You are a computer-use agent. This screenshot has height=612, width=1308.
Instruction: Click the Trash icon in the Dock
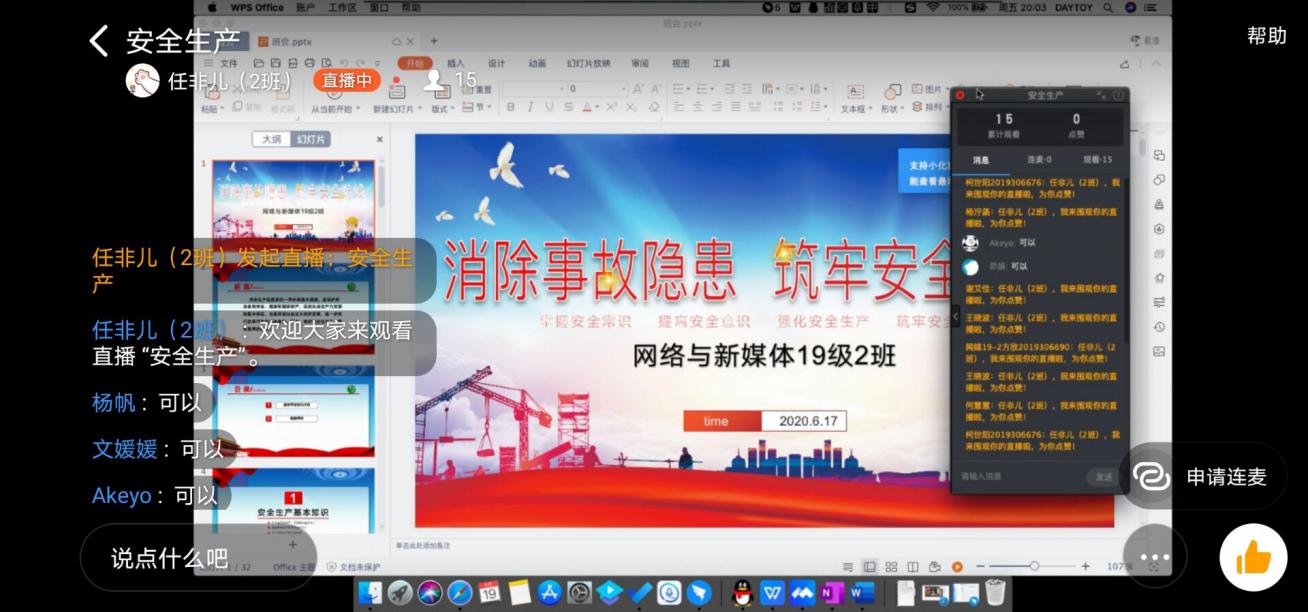[995, 593]
